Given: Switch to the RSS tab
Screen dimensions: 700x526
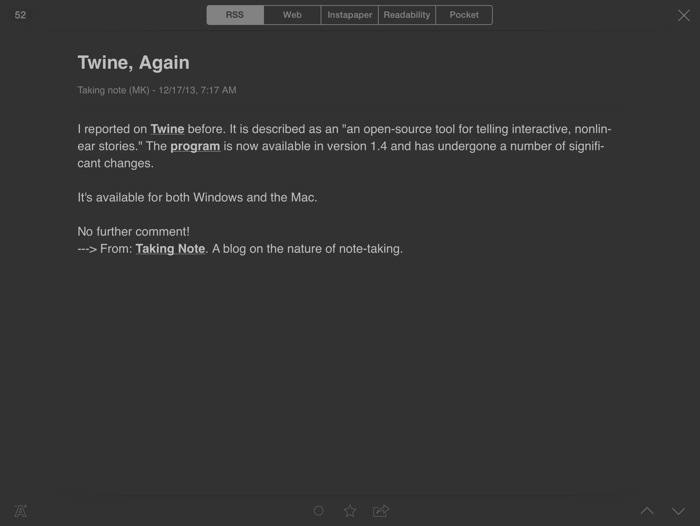Looking at the screenshot, I should click(x=235, y=15).
